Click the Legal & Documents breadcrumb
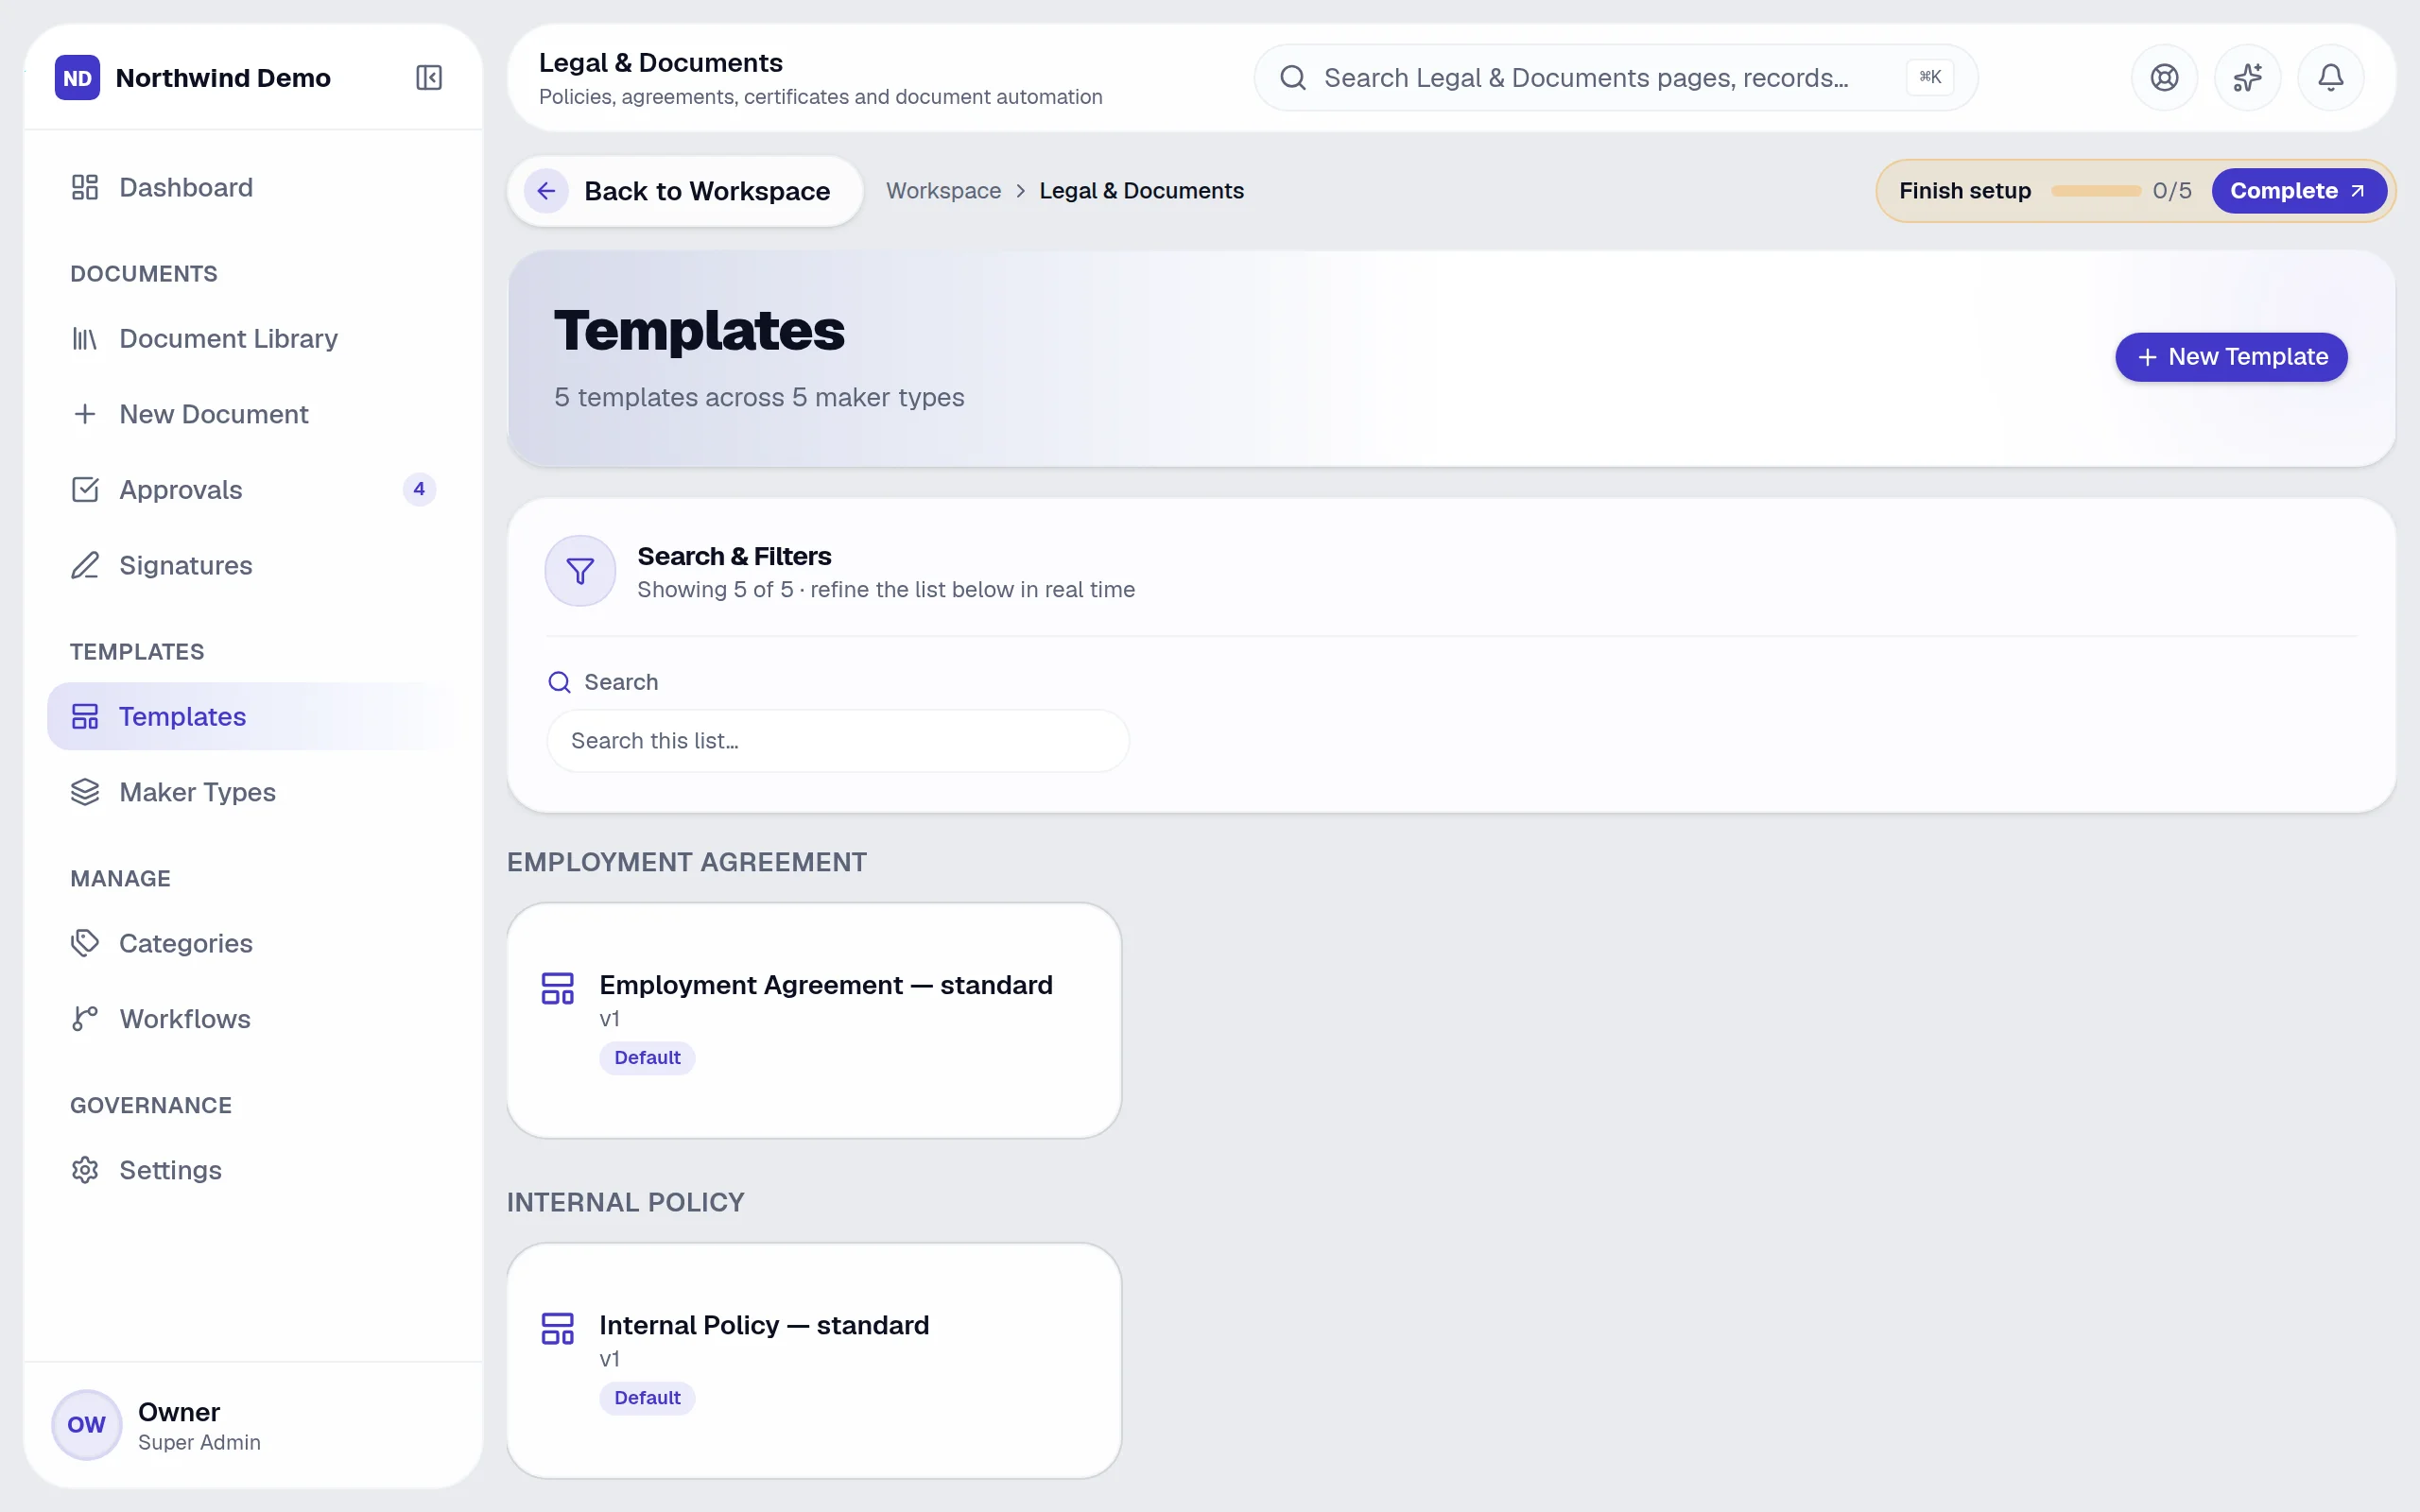 (x=1141, y=191)
